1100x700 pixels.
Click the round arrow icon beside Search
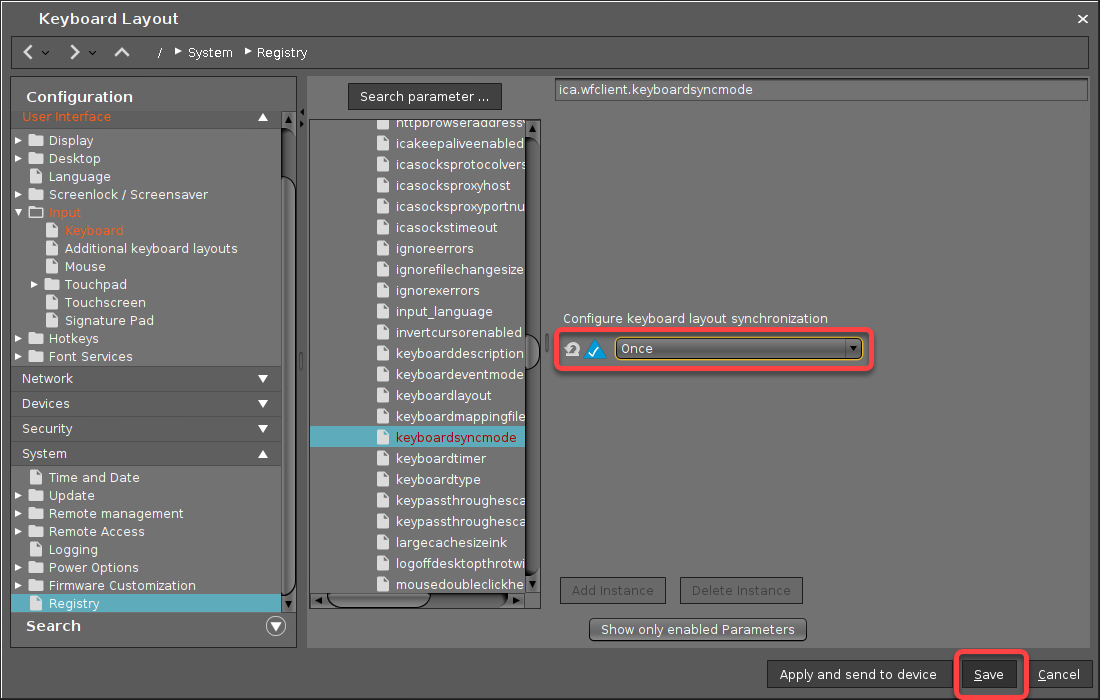276,626
